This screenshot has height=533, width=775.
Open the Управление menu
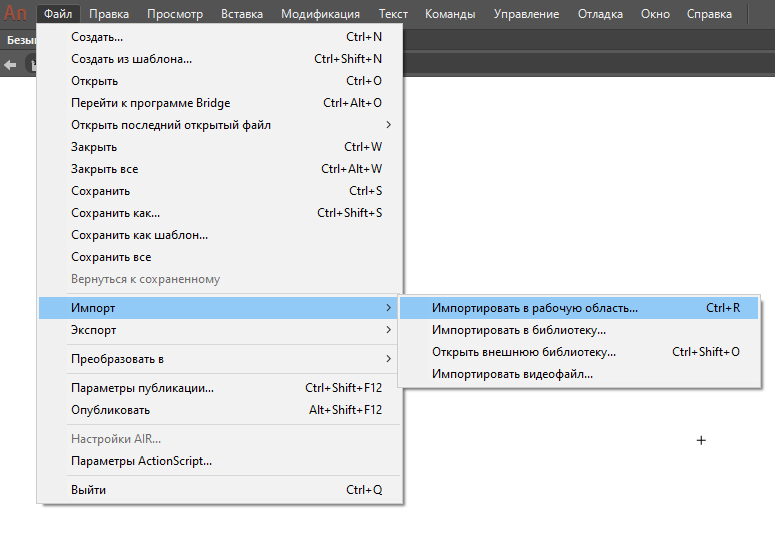tap(526, 14)
